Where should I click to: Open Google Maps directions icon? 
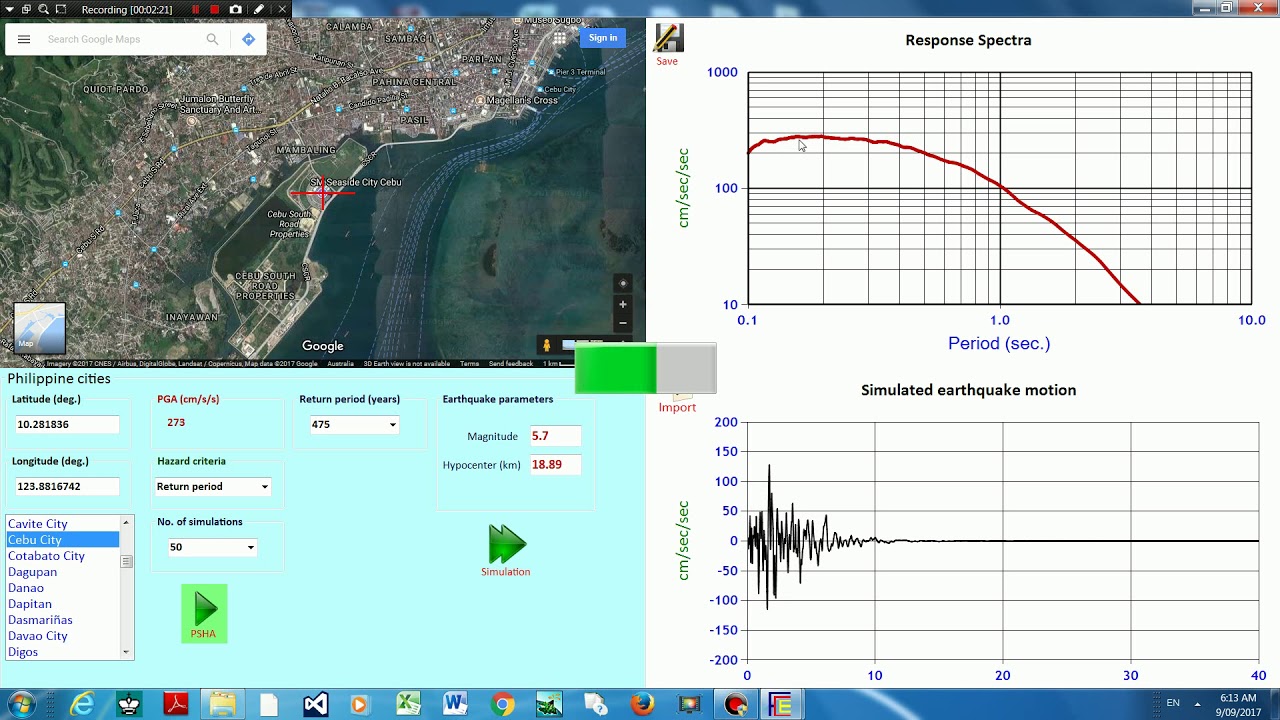[248, 39]
